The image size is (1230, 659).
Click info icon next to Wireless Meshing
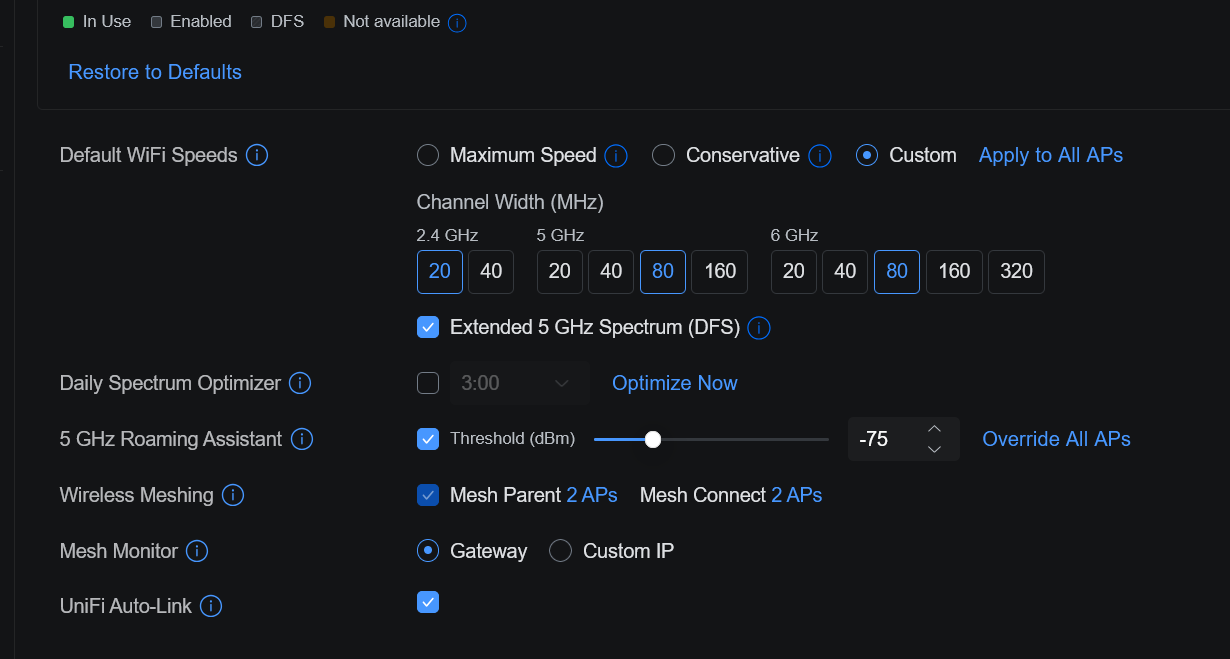(x=233, y=495)
